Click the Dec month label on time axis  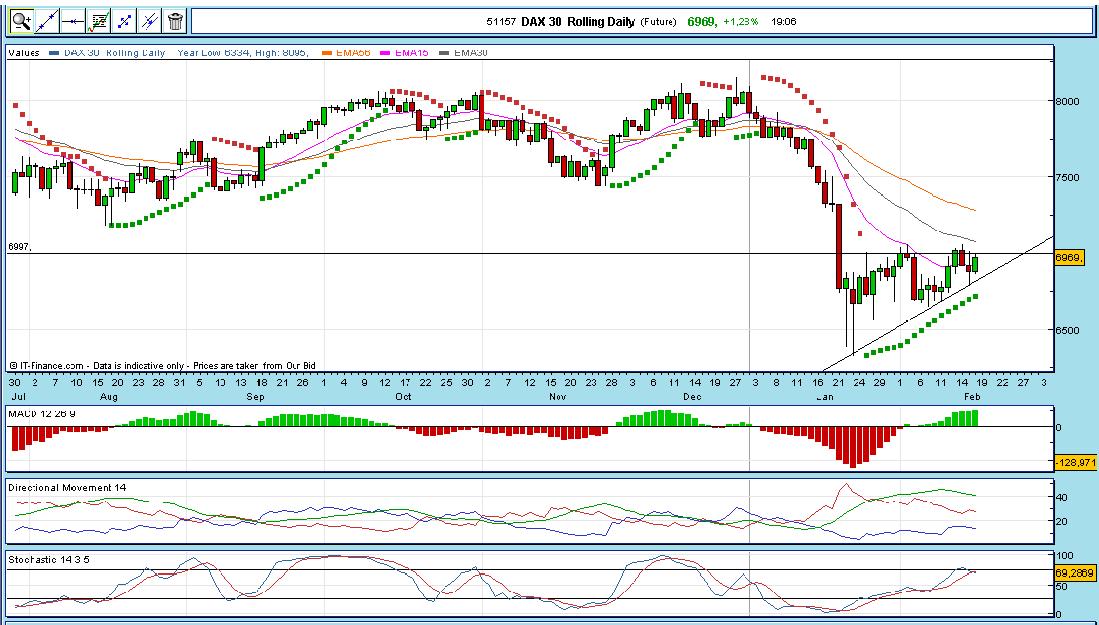692,397
